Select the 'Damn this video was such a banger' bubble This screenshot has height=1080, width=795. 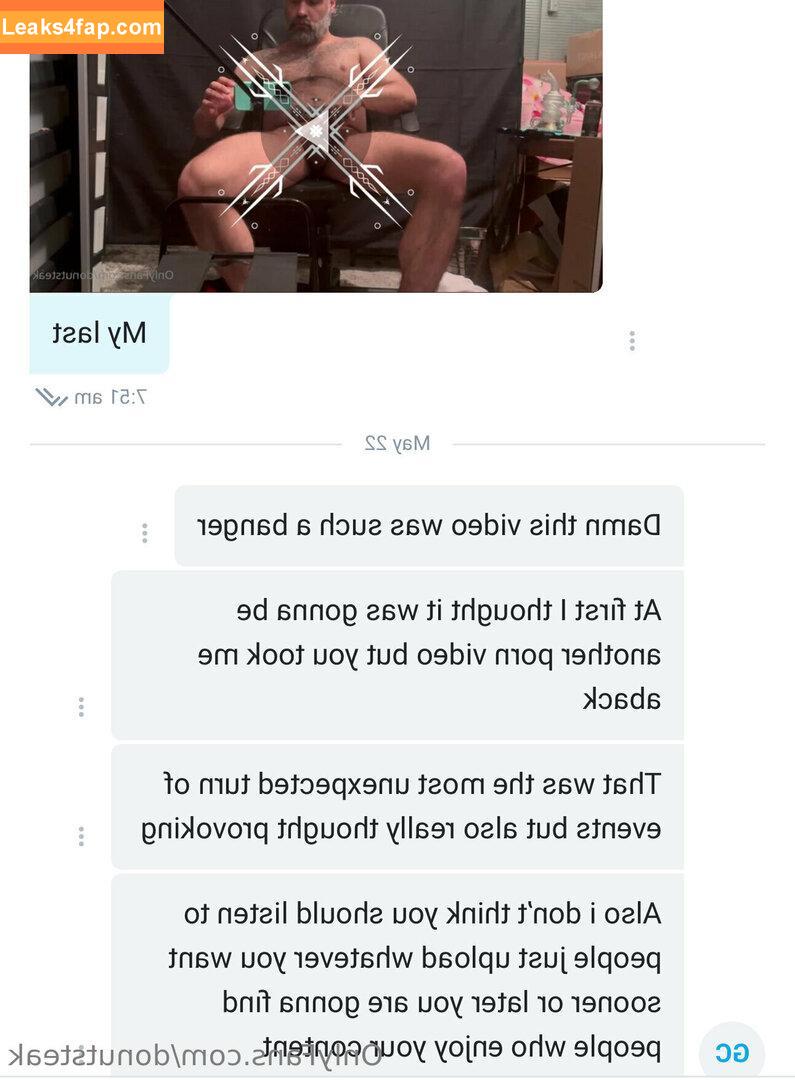429,526
